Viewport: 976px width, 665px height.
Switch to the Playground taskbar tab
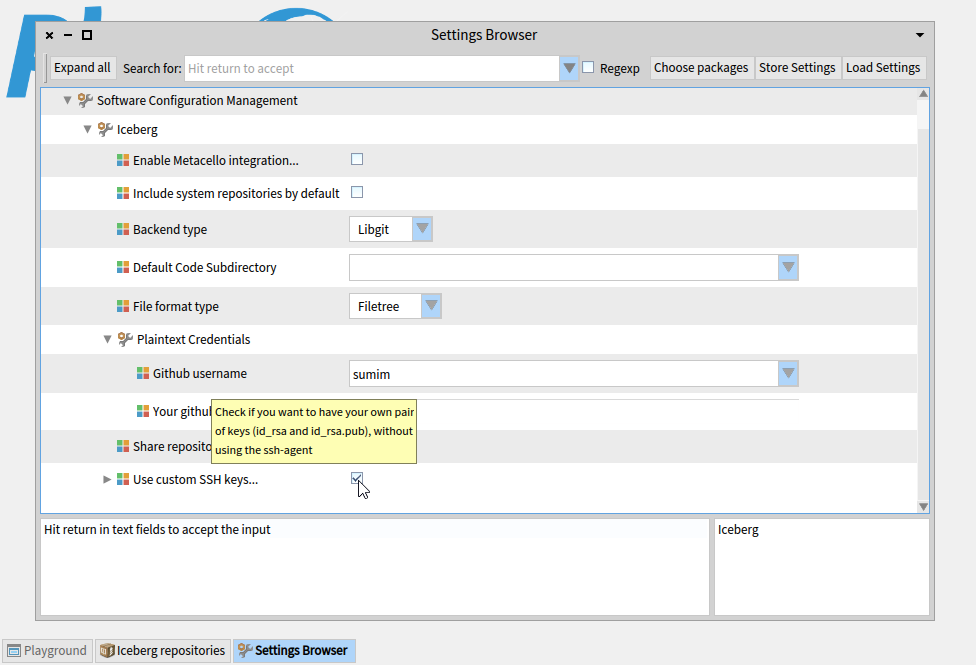[x=47, y=651]
